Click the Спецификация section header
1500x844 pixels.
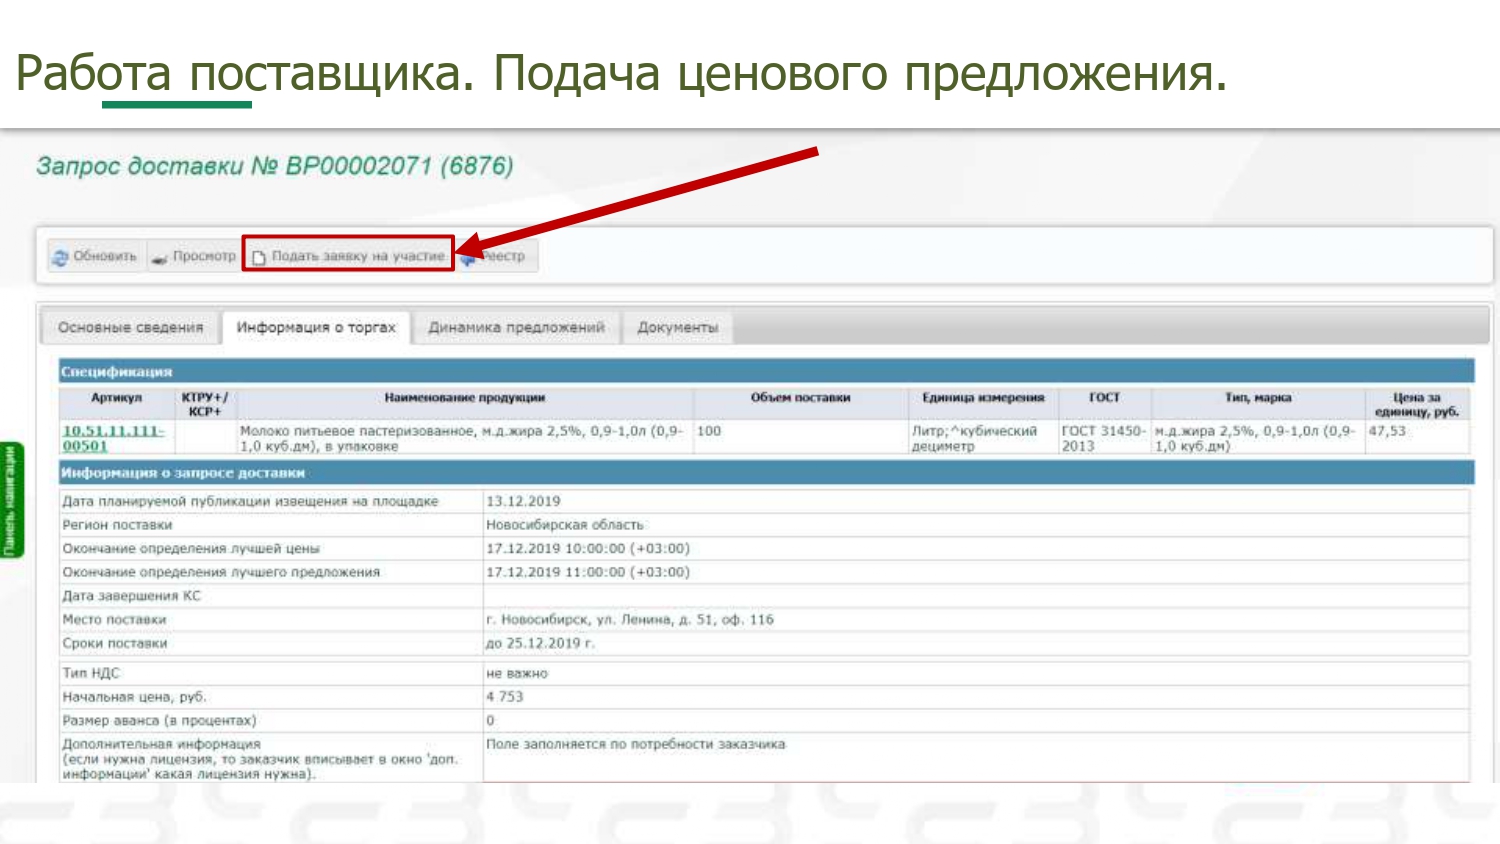click(116, 372)
